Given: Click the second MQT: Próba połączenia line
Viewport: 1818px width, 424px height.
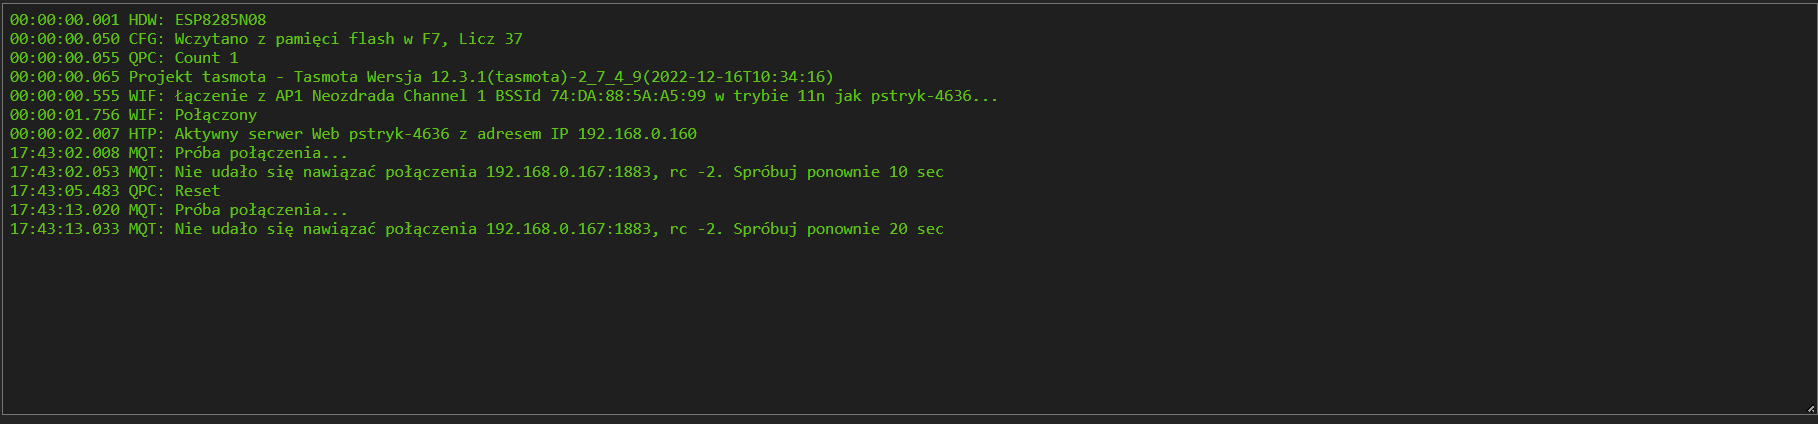Looking at the screenshot, I should pyautogui.click(x=179, y=209).
